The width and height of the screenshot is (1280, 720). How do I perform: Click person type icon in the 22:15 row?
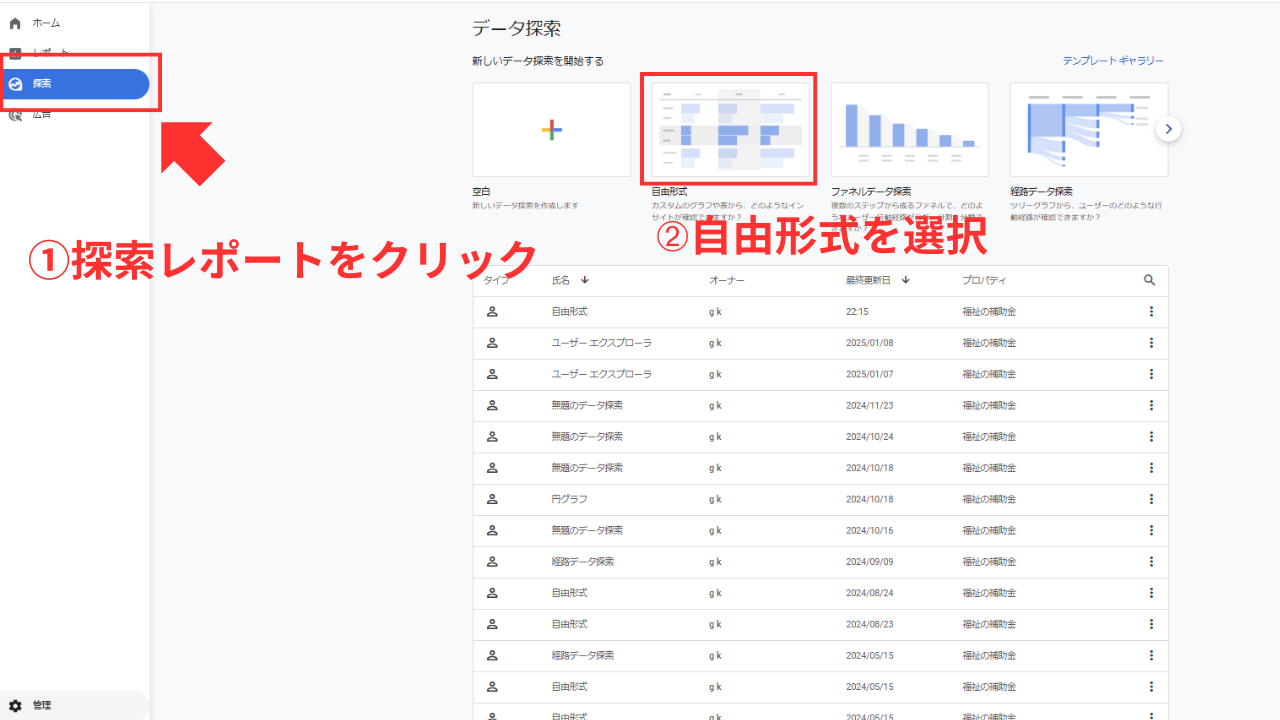[x=492, y=312]
